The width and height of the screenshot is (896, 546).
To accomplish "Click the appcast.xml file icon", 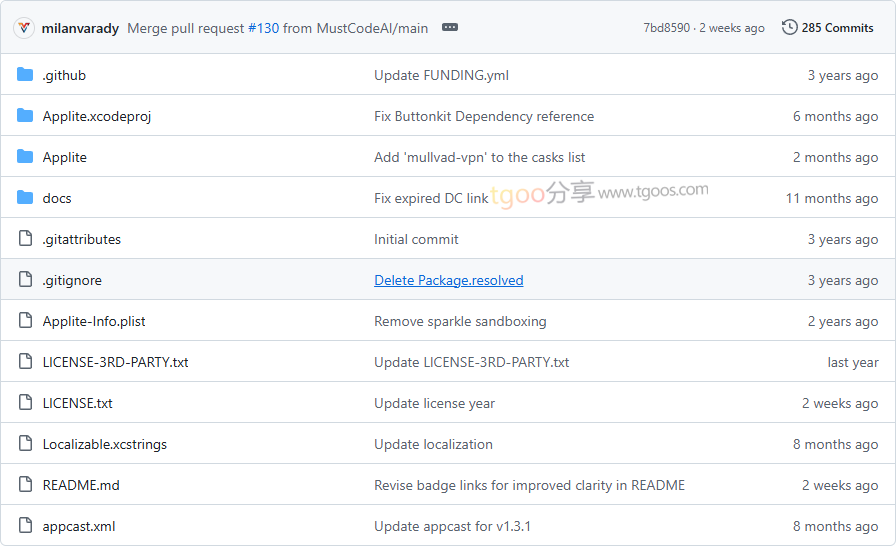I will tap(25, 526).
